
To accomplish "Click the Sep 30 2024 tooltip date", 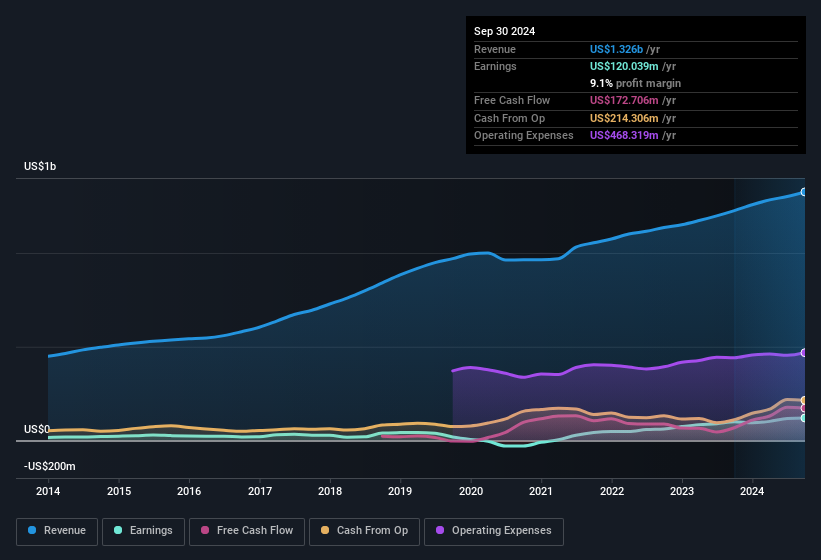I will pyautogui.click(x=504, y=31).
